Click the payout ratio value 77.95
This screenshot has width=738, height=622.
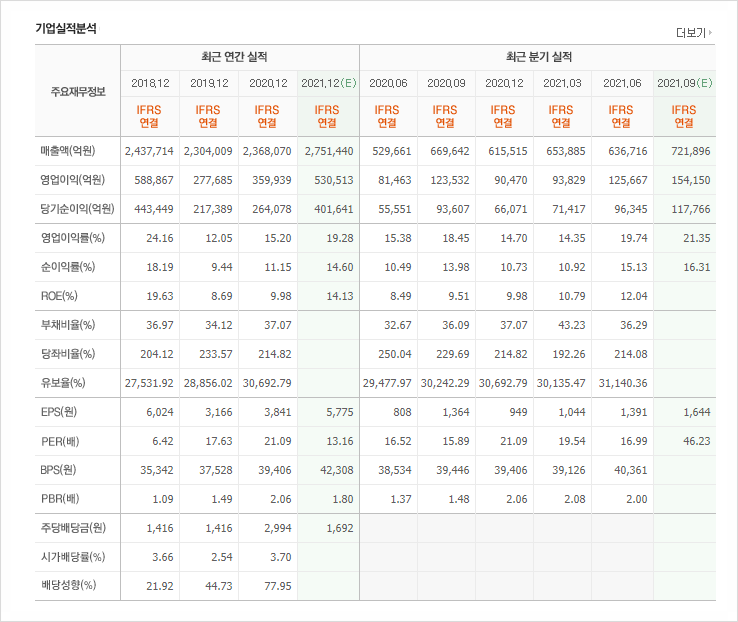[278, 587]
